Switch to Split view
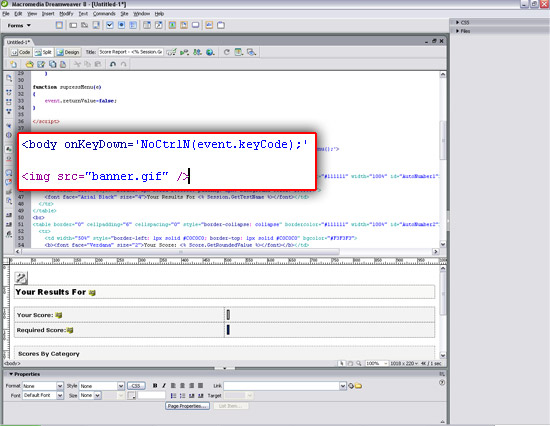The height and width of the screenshot is (426, 550). 43,52
